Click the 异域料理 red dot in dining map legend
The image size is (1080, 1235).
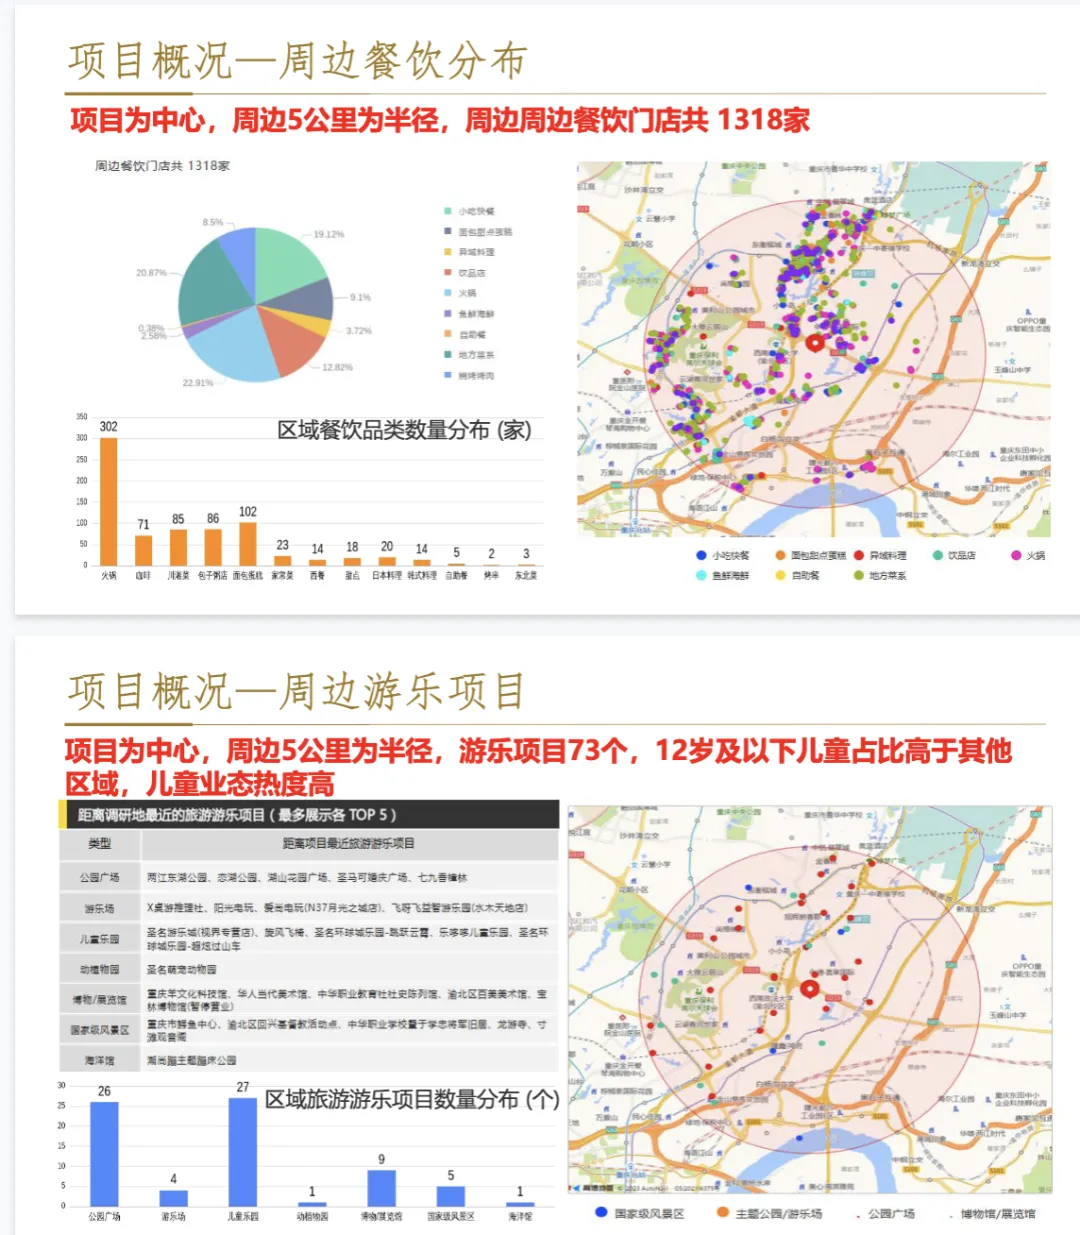858,555
